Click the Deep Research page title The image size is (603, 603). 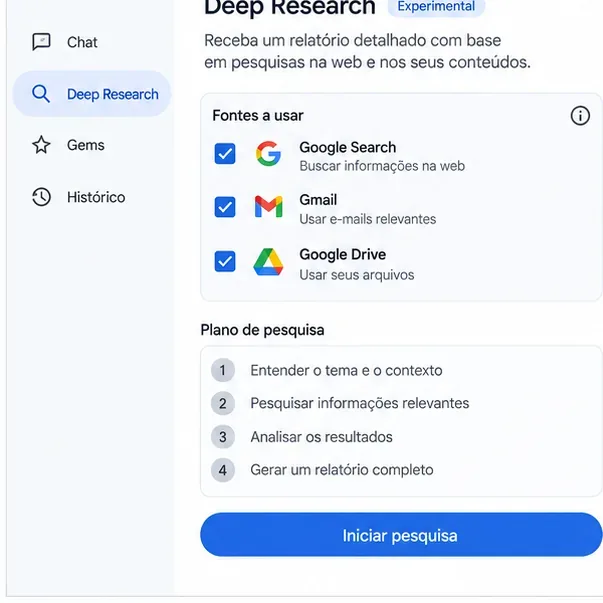[x=290, y=7]
